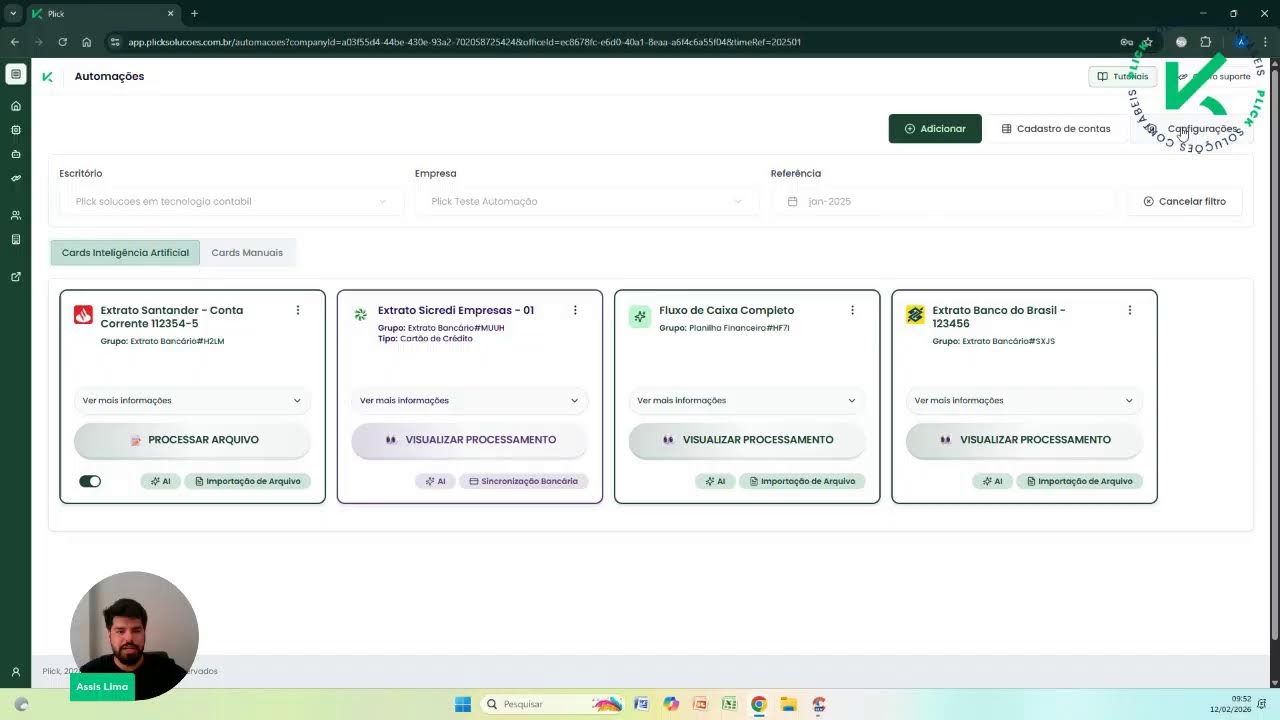Click AI tag on Fluxo de Caixa card
This screenshot has height=720, width=1280.
(715, 481)
